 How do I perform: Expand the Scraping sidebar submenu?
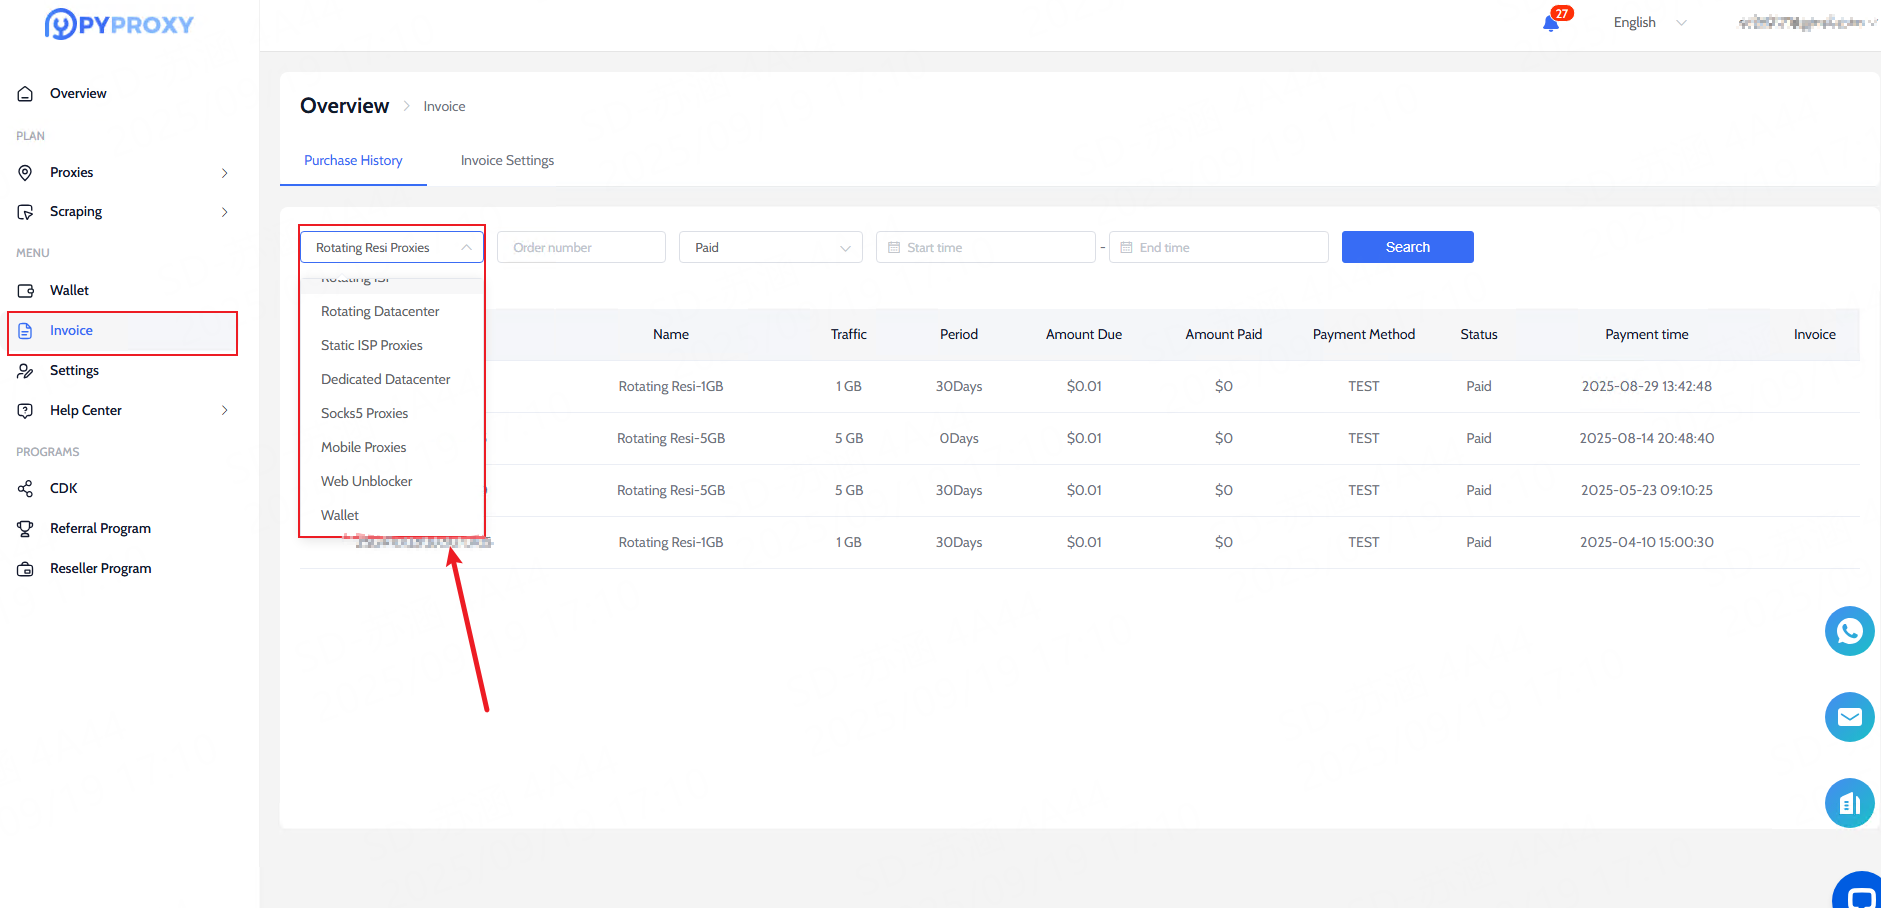[x=224, y=212]
